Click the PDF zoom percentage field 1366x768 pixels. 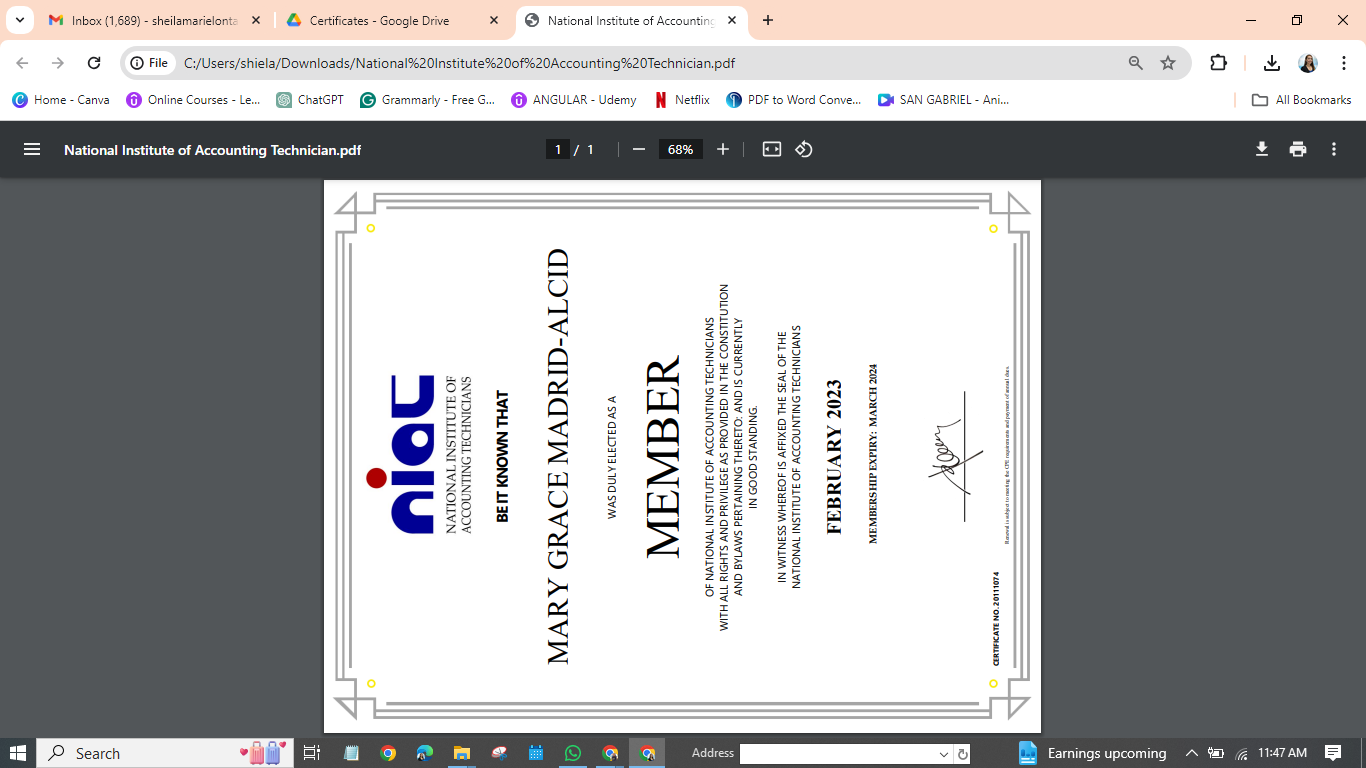[x=680, y=149]
